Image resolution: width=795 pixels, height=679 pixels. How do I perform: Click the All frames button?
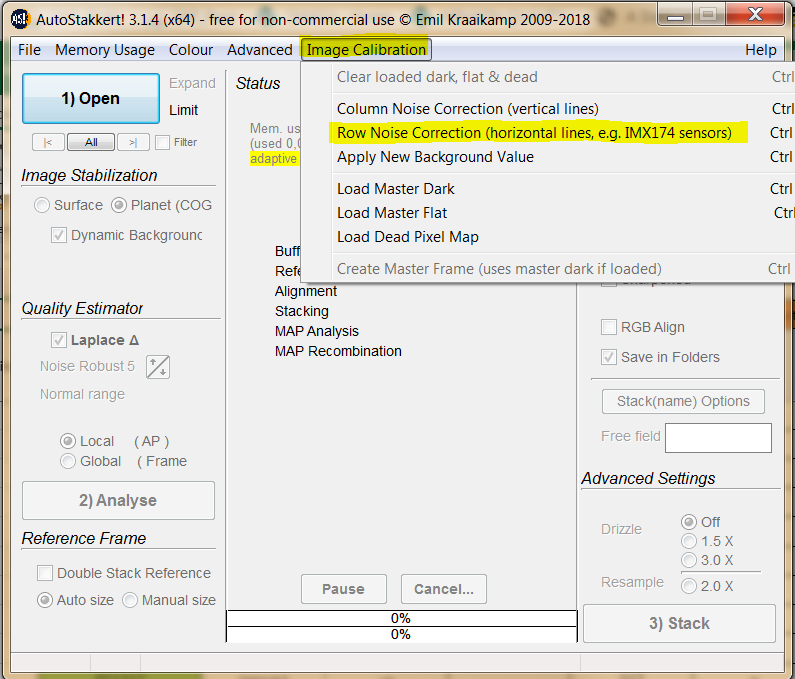[91, 142]
